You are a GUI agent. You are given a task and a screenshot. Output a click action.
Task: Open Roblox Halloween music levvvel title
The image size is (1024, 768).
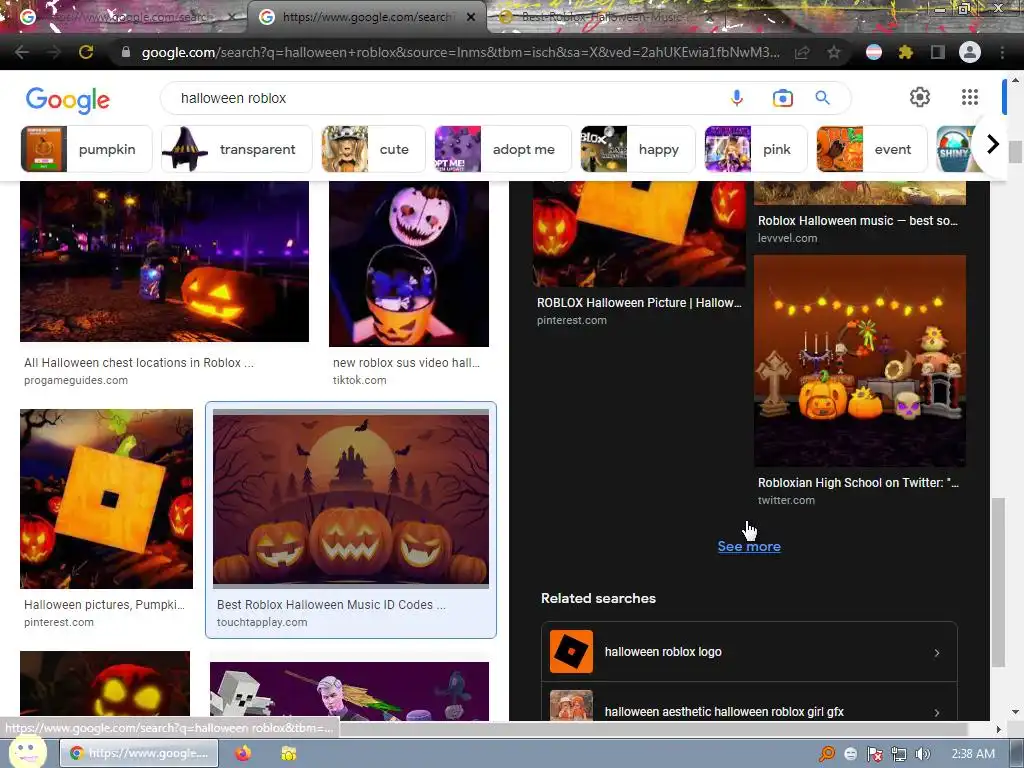point(857,221)
